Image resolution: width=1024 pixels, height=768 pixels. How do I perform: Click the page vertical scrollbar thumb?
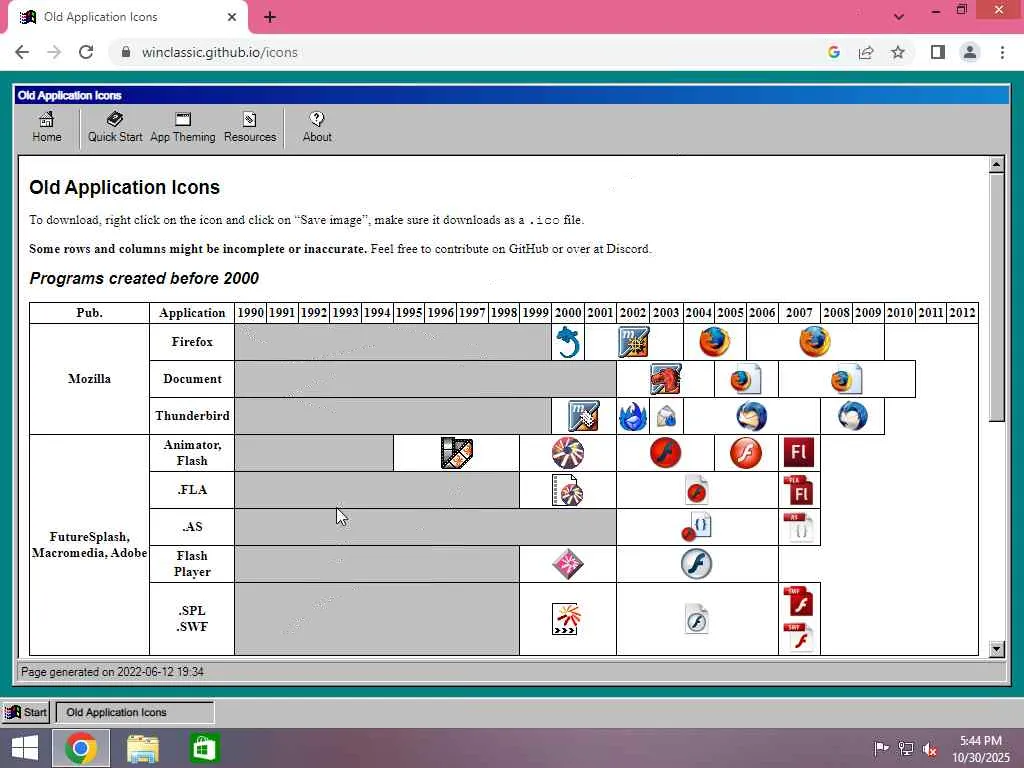pos(996,297)
